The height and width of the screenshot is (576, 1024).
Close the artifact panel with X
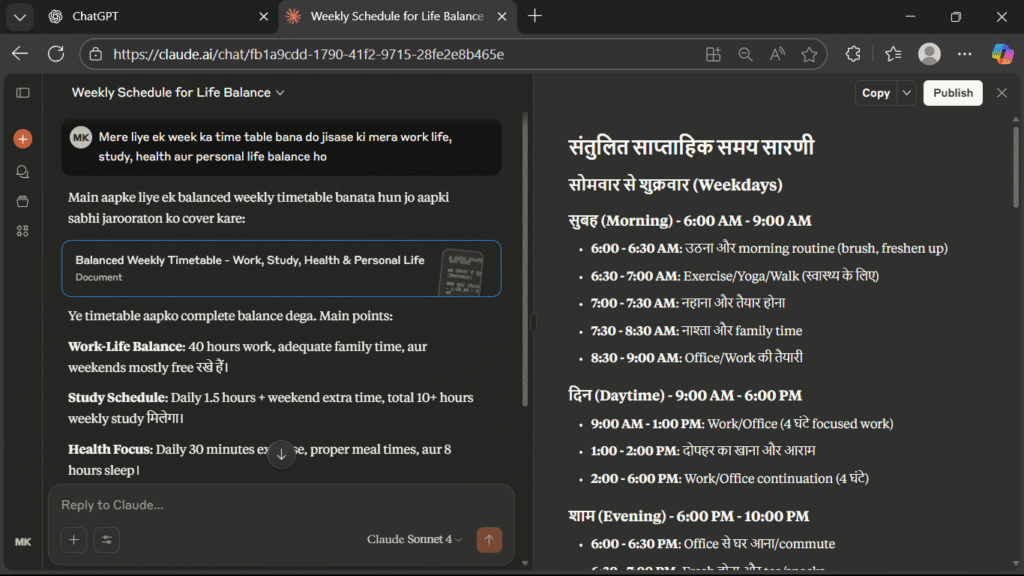pyautogui.click(x=1001, y=93)
